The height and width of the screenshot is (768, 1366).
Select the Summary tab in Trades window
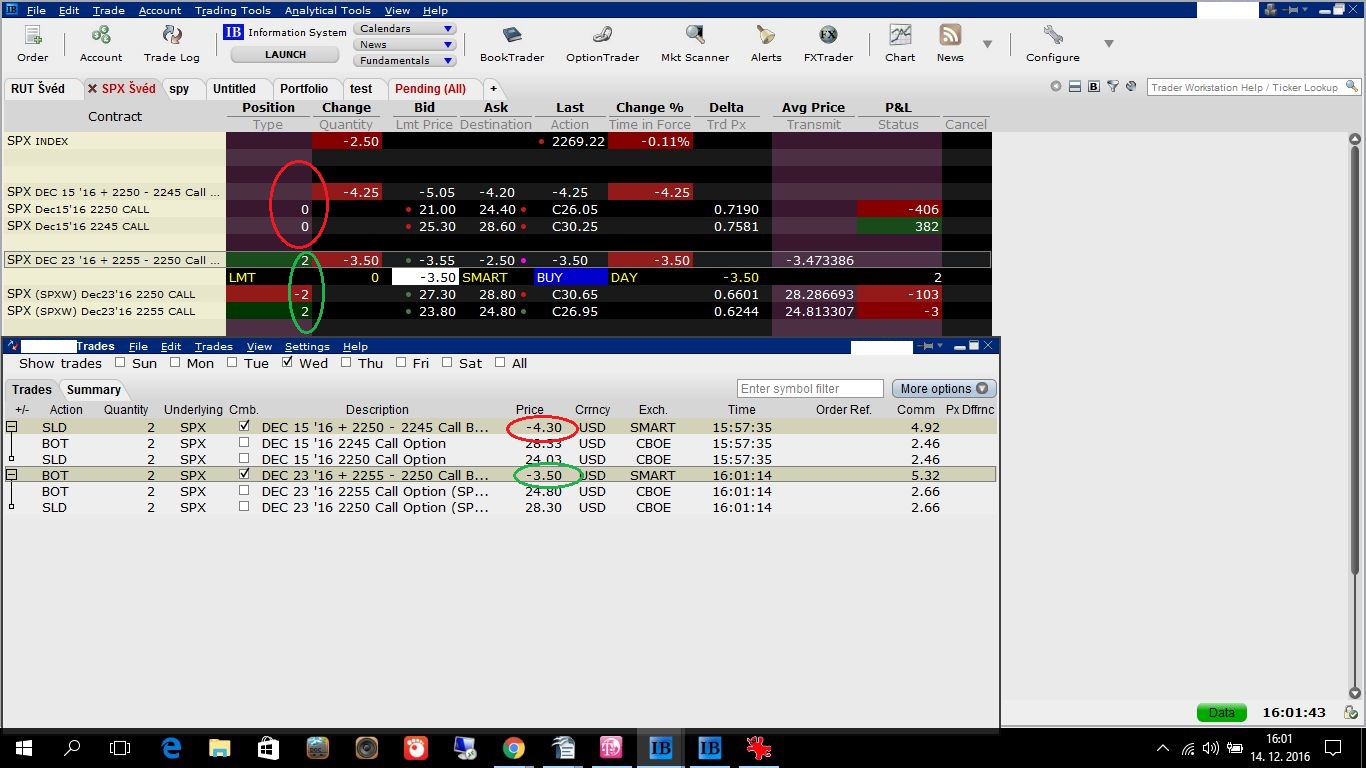(93, 390)
